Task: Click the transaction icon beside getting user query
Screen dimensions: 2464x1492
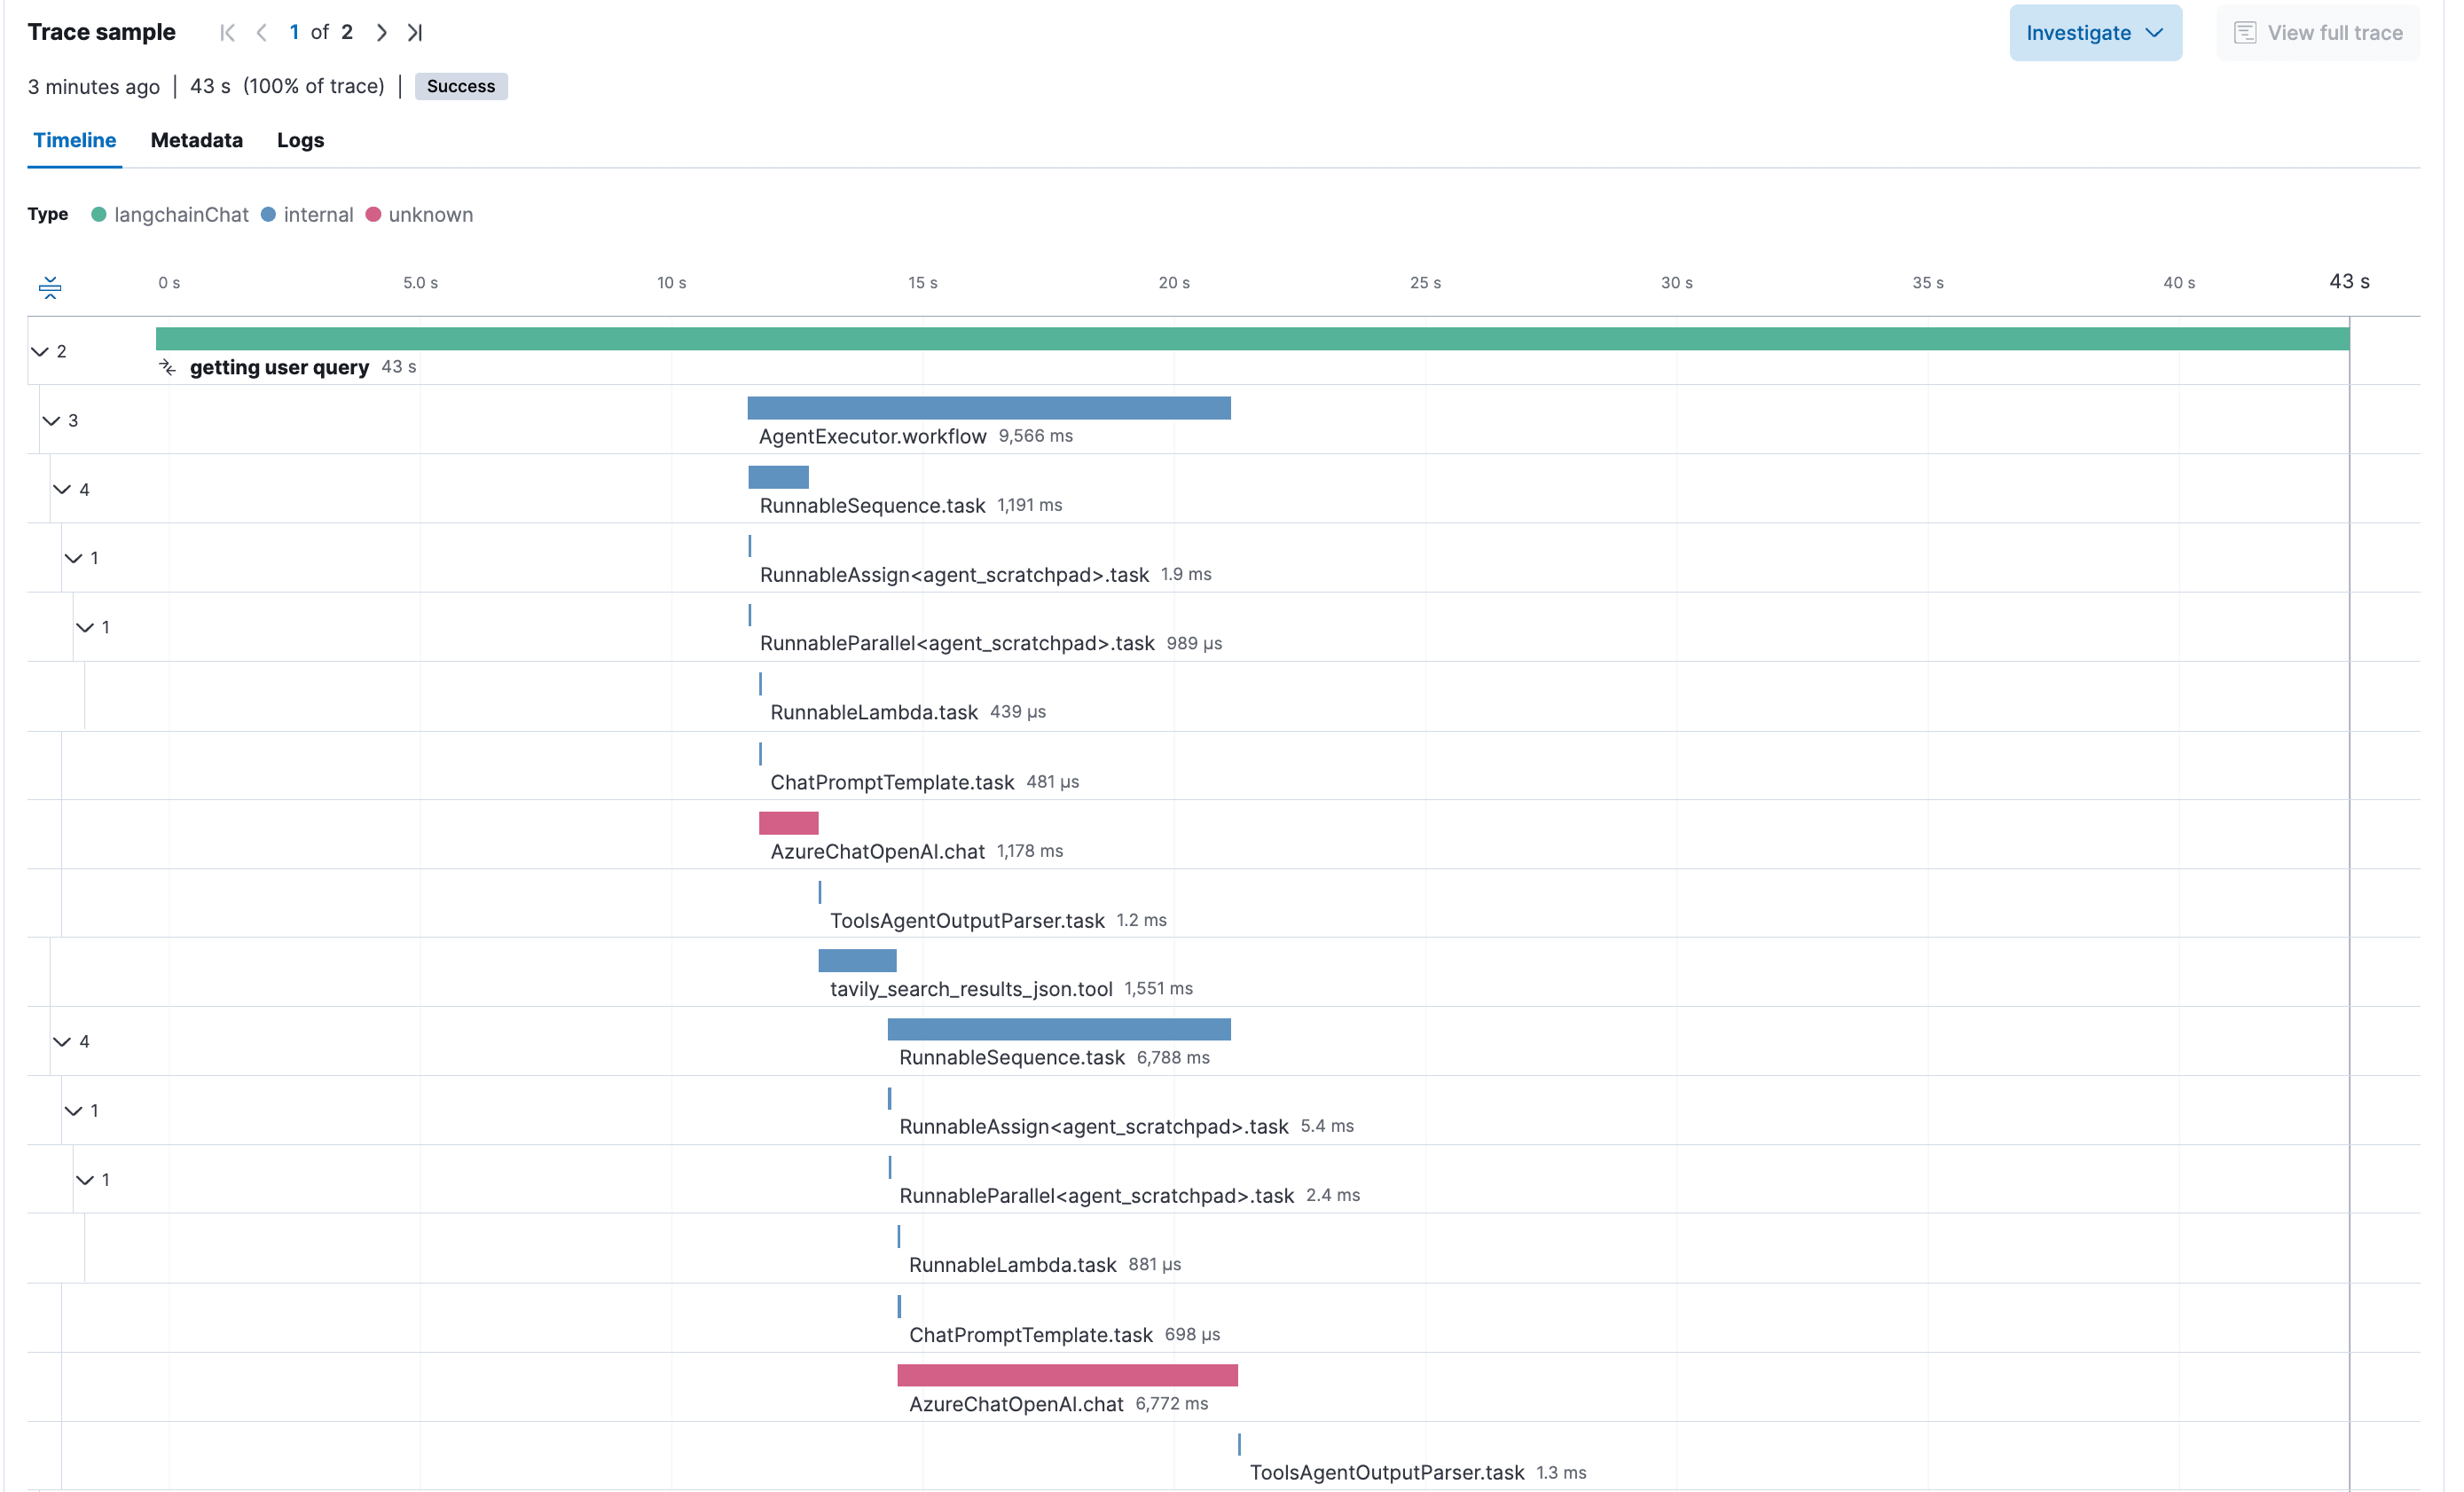Action: pos(168,368)
